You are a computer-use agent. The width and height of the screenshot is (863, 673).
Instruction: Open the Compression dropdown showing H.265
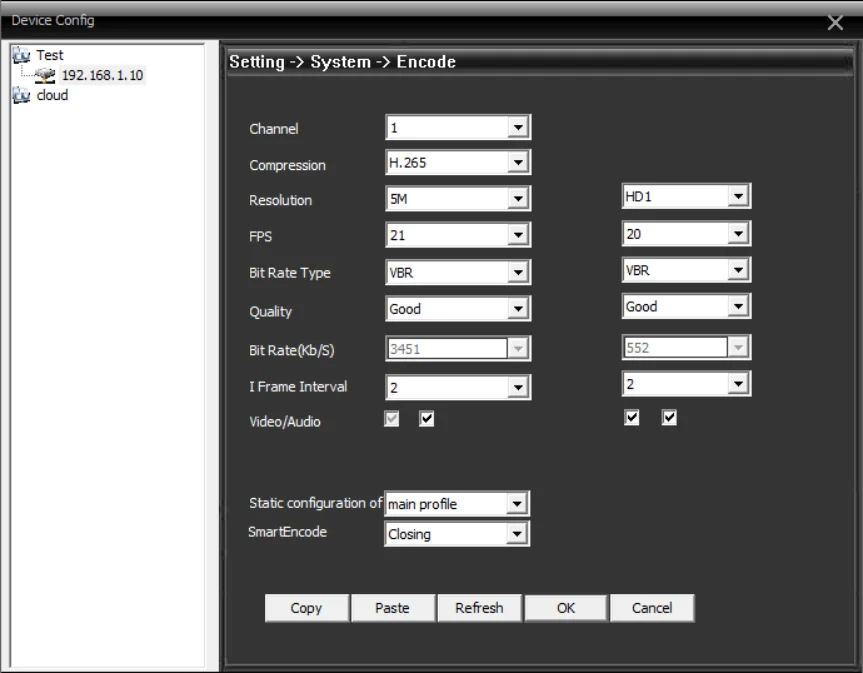click(517, 163)
